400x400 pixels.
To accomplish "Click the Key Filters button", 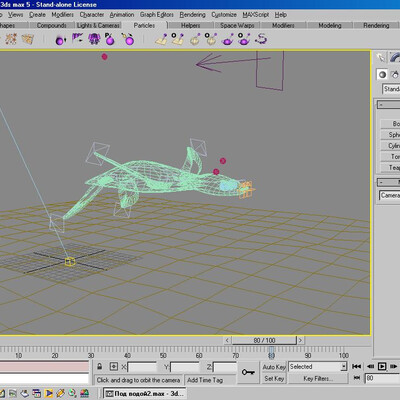I will (x=318, y=379).
